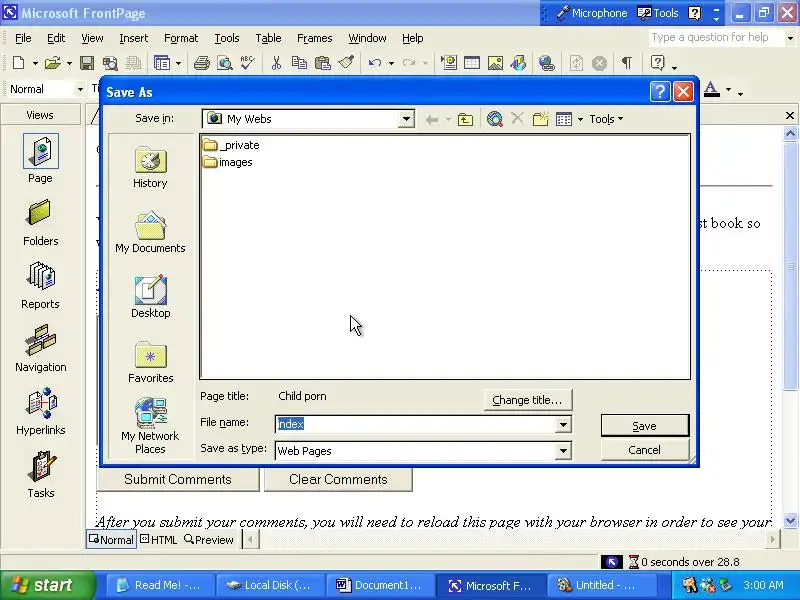Viewport: 800px width, 600px height.
Task: Expand the Font Color dropdown arrow
Action: pos(728,90)
